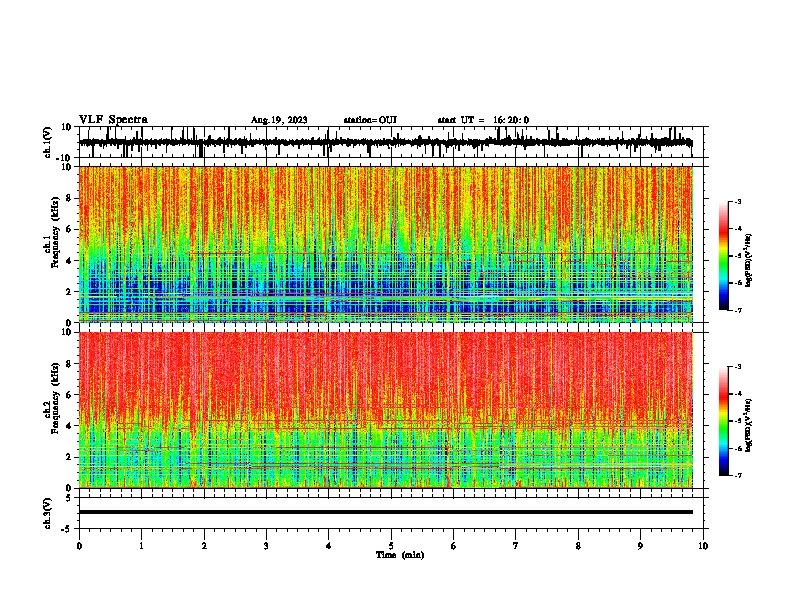Viewport: 792px width, 612px height.
Task: Pick the ch.1 spectrogram color scale bar
Action: tap(724, 256)
